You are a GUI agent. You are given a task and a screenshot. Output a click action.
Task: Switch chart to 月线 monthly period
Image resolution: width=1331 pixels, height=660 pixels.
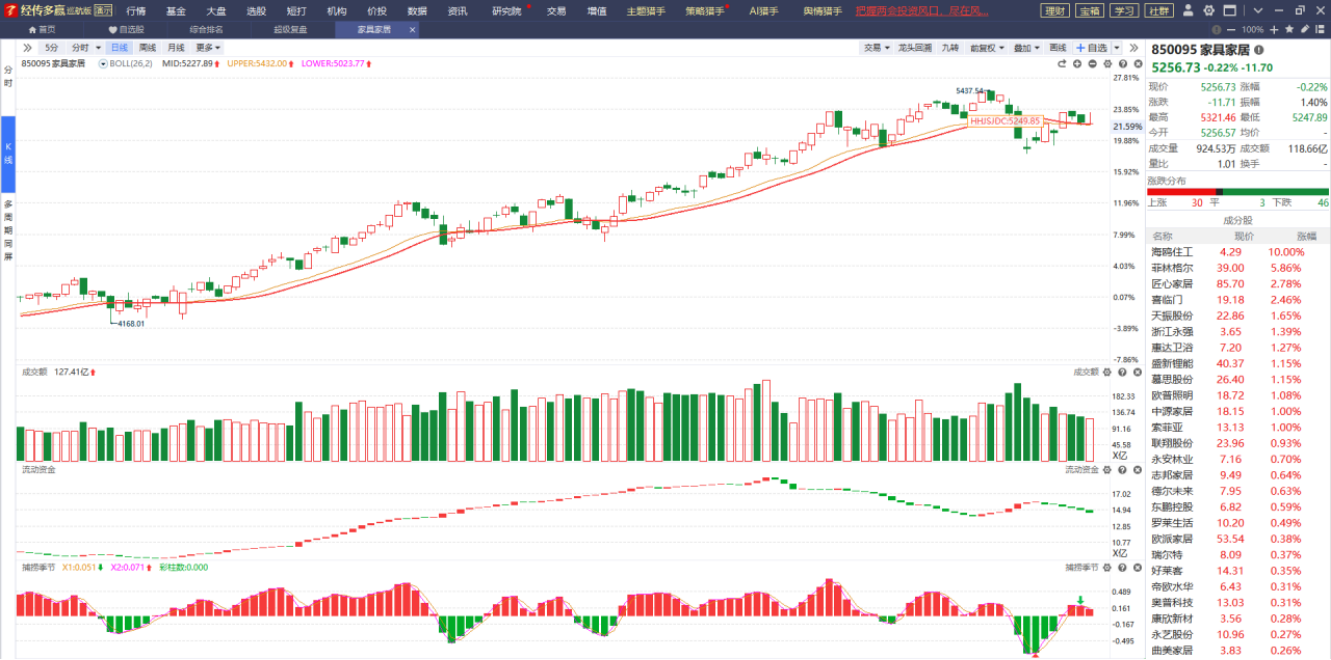coord(176,48)
